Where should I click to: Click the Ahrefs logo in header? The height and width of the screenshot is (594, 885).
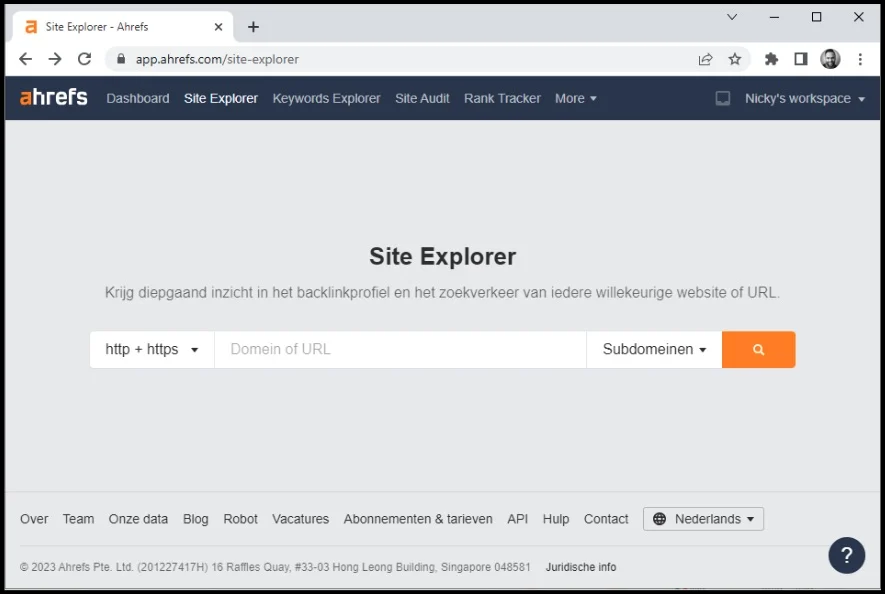coord(54,98)
